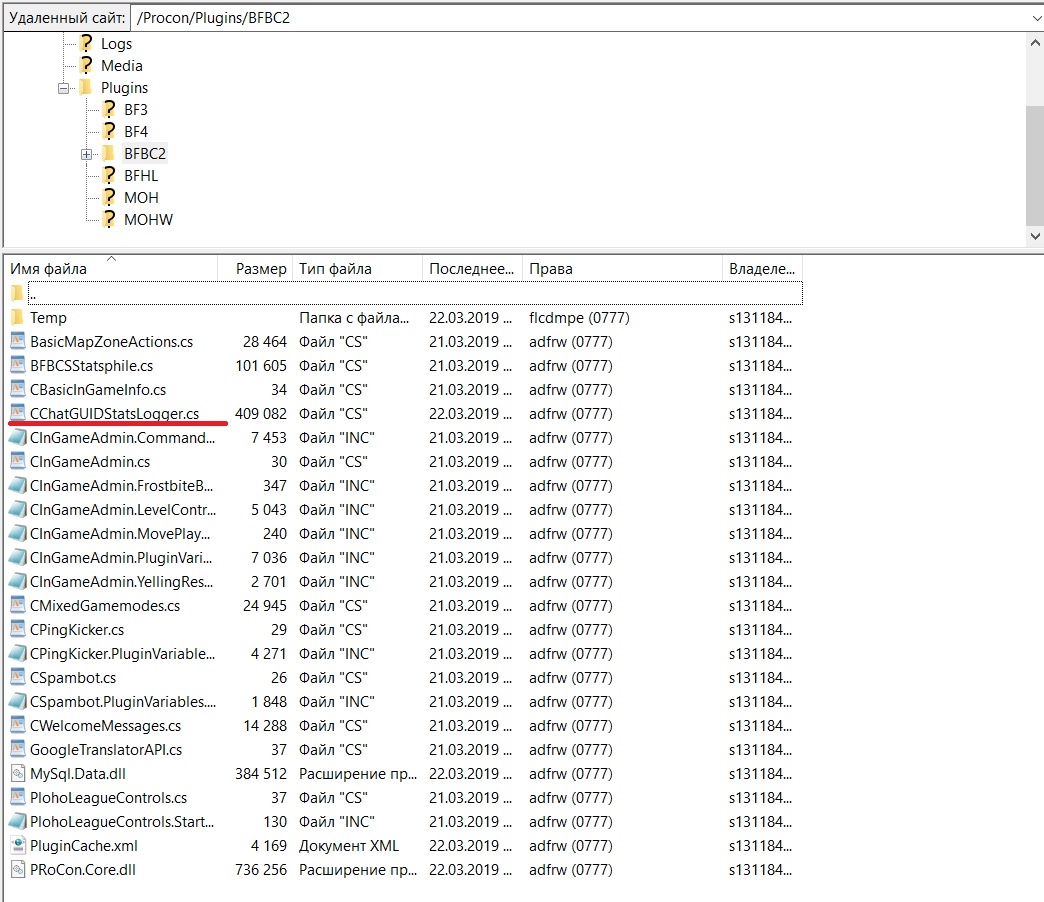This screenshot has width=1044, height=902.
Task: Open the remote site path dropdown
Action: (1036, 18)
